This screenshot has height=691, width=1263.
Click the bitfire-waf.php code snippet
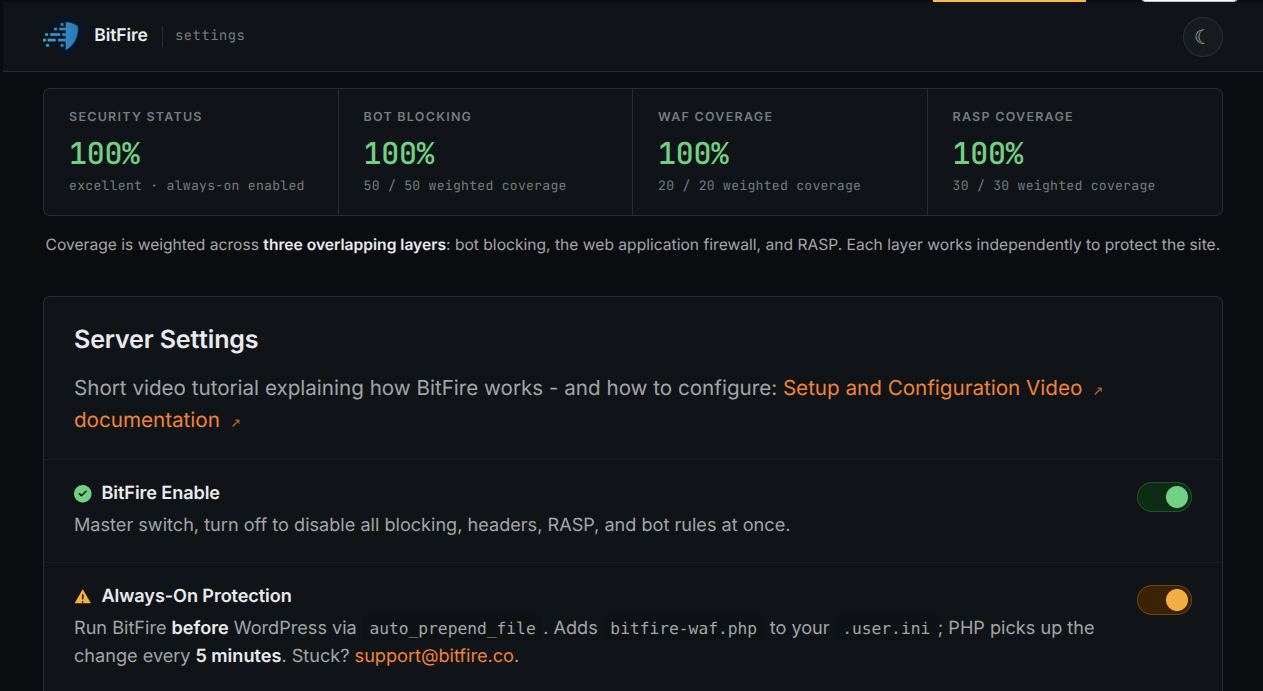684,629
